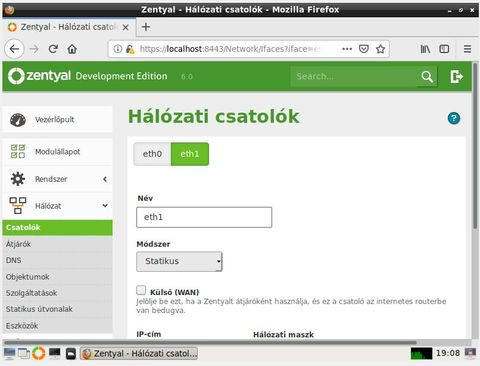Open the Firefox hamburger menu
The height and width of the screenshot is (366, 480).
pyautogui.click(x=467, y=49)
